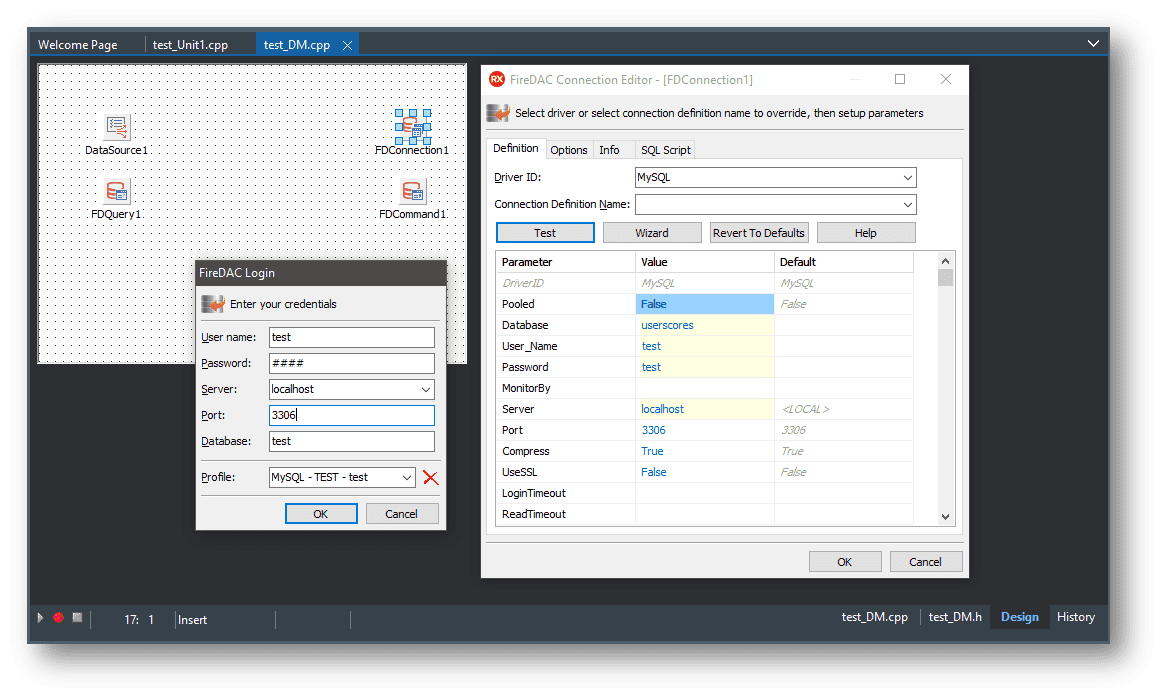Click the Test button

pos(545,233)
